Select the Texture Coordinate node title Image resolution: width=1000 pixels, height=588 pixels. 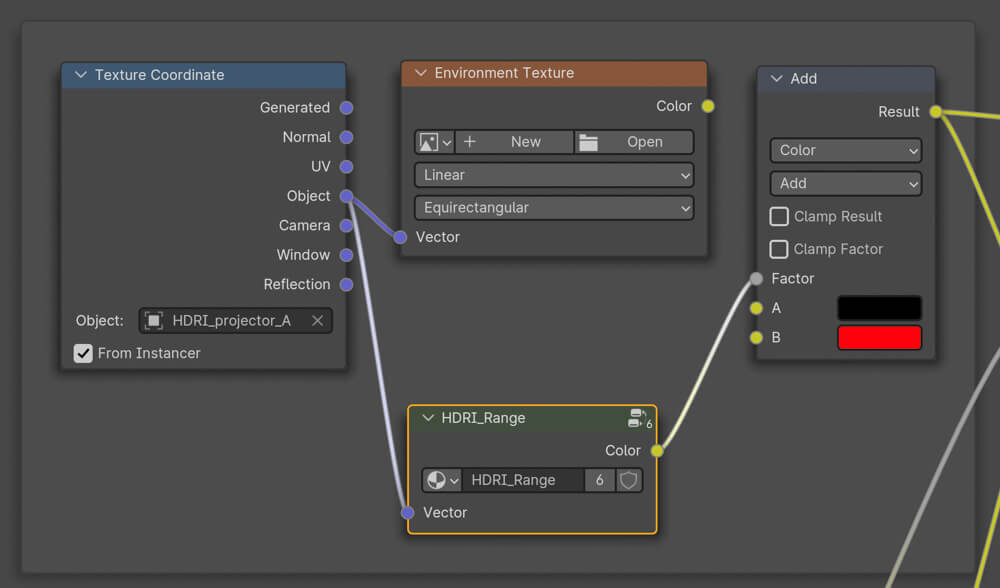coord(159,75)
